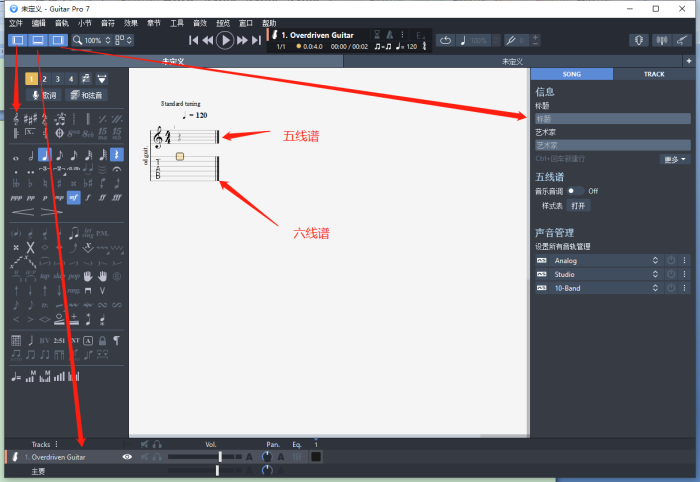Apply the trill tr. effect
700x482 pixels.
[45, 305]
